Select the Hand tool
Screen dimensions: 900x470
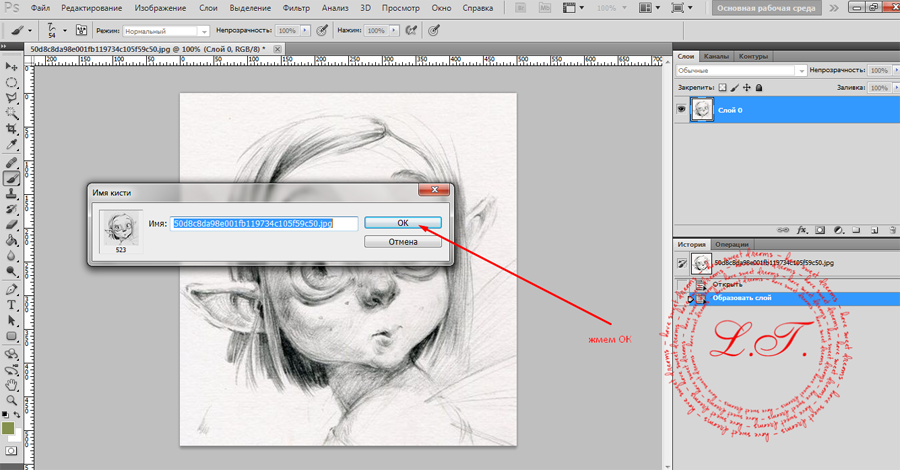click(x=11, y=385)
